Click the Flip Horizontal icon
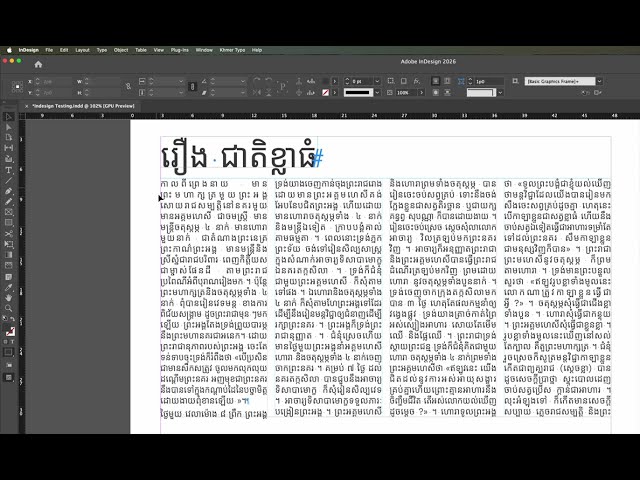This screenshot has height=480, width=640. [257, 93]
